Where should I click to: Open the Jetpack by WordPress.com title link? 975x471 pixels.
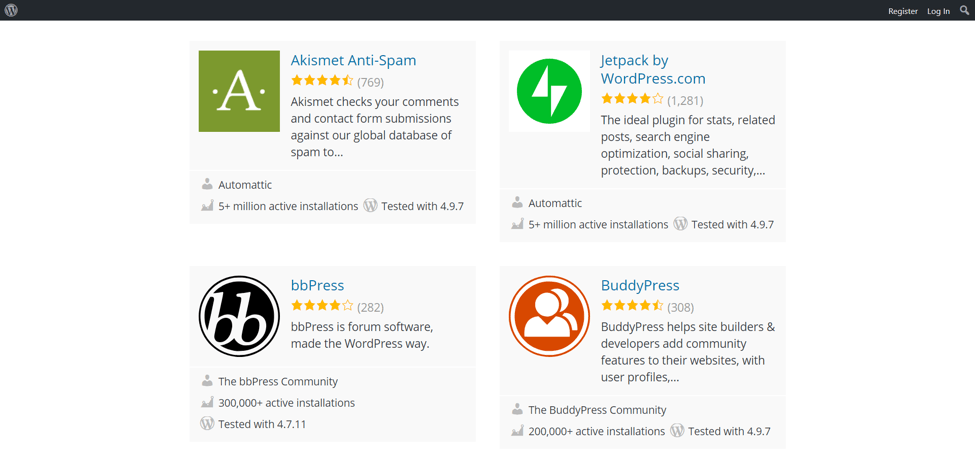point(652,69)
